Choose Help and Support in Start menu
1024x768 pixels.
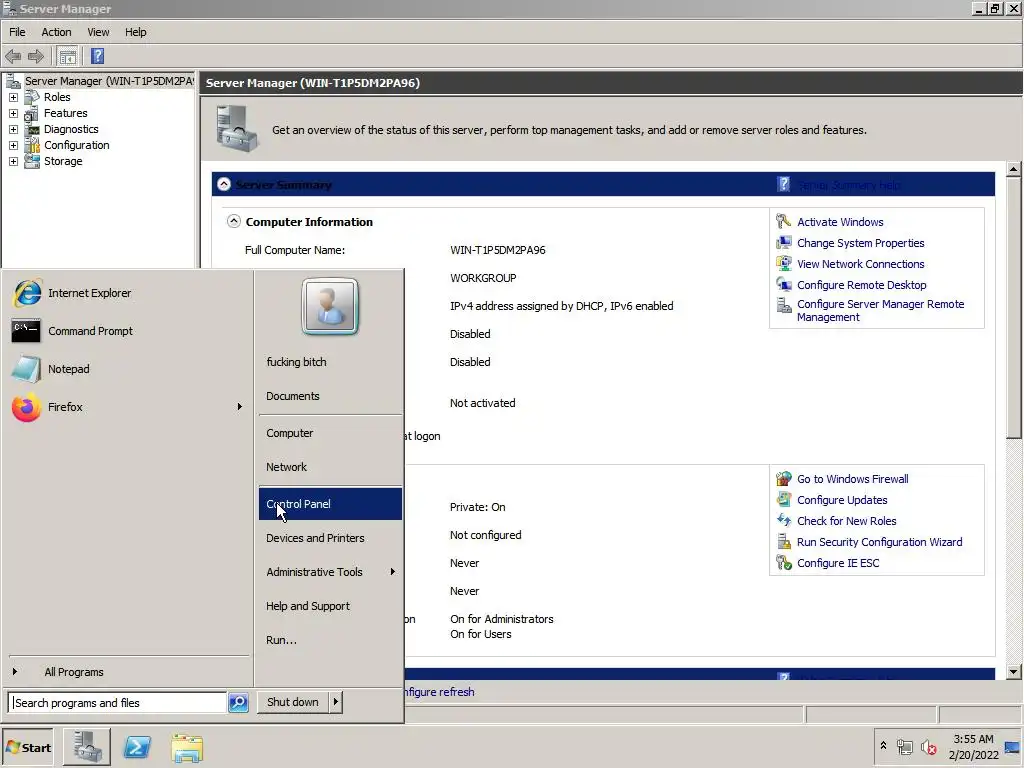point(330,606)
